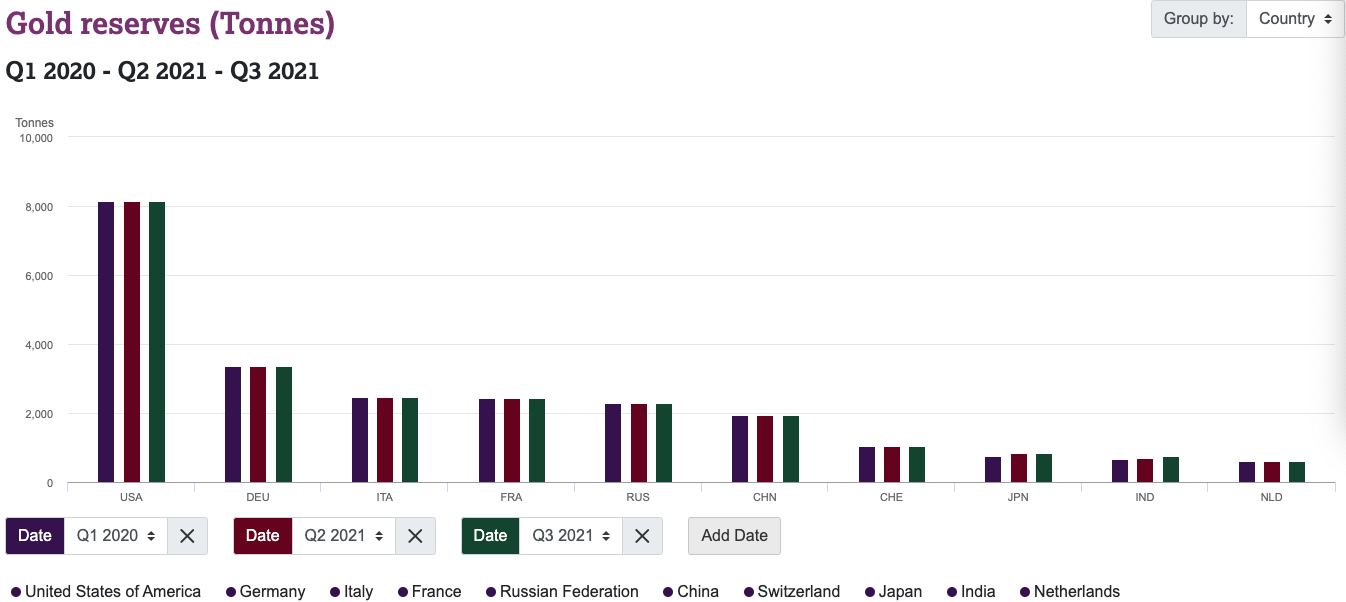Click the Add Date button
The width and height of the screenshot is (1346, 602).
(734, 536)
